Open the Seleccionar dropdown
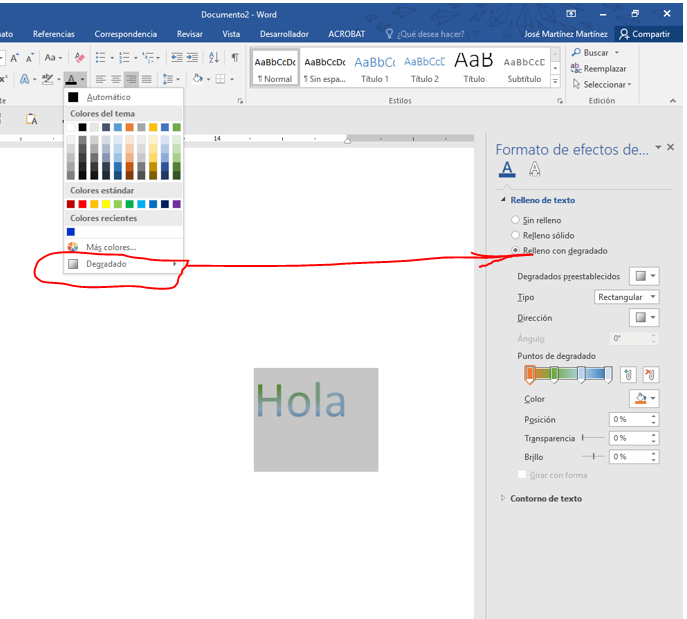Screen dimensions: 687x619 (x=602, y=85)
